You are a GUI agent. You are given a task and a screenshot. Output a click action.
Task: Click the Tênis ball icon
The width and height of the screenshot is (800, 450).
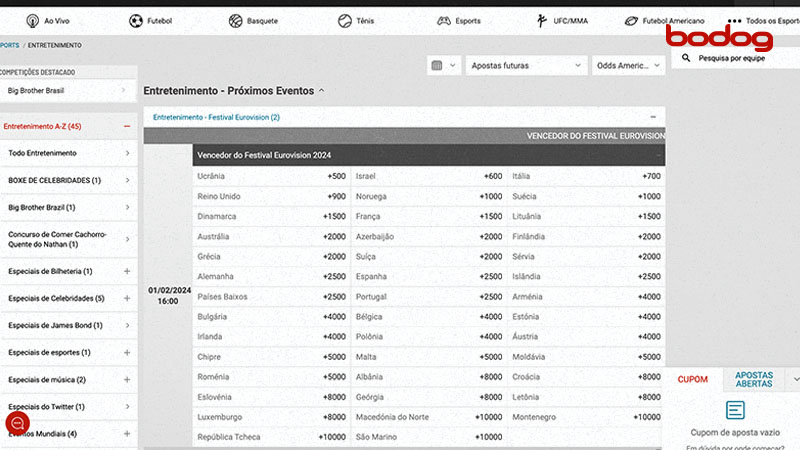click(x=345, y=20)
